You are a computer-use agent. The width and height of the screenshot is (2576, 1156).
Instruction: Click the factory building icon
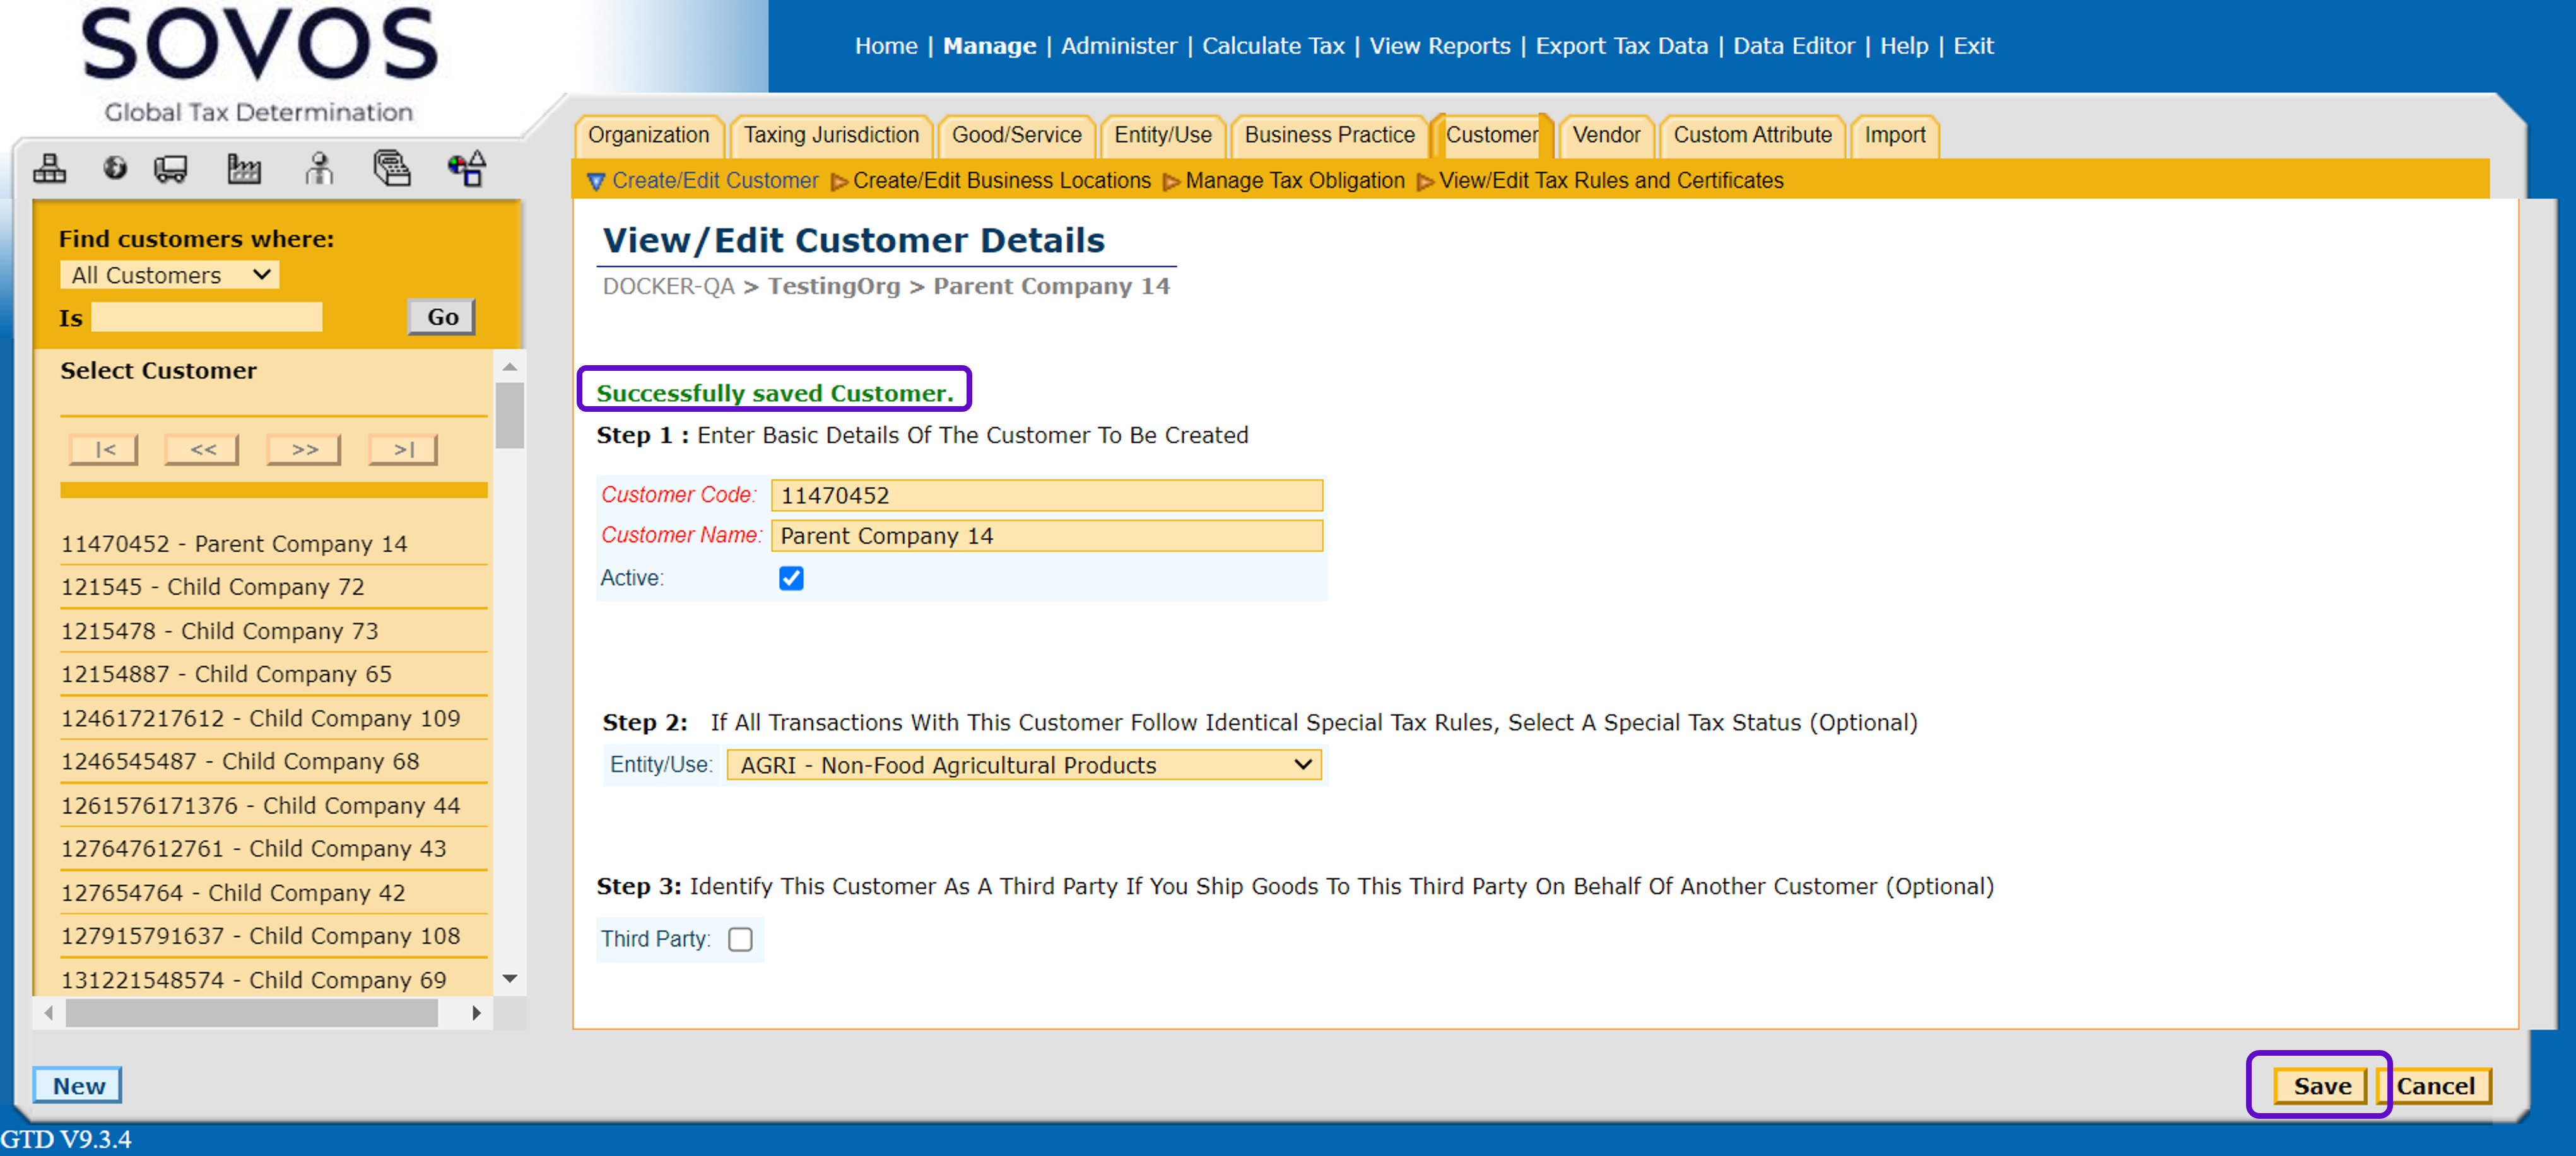coord(243,168)
